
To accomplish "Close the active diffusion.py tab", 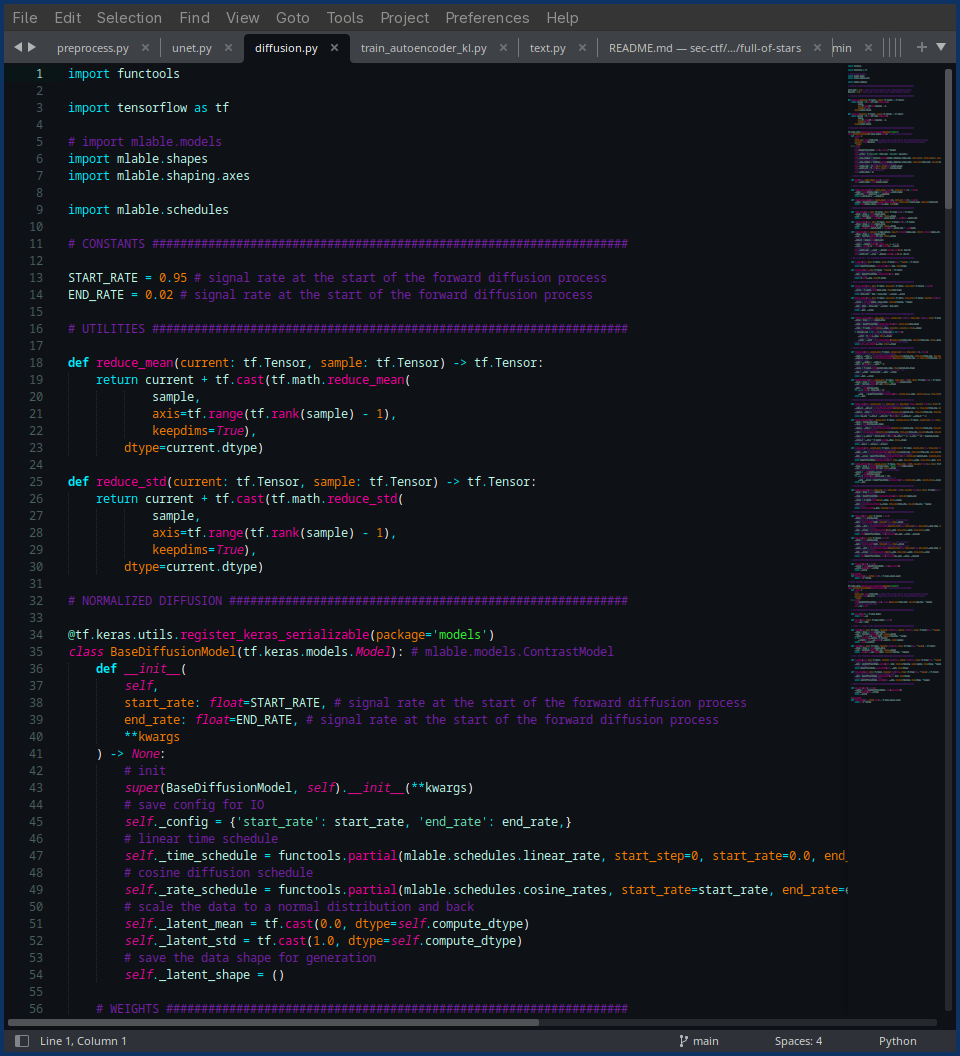I will pyautogui.click(x=334, y=47).
